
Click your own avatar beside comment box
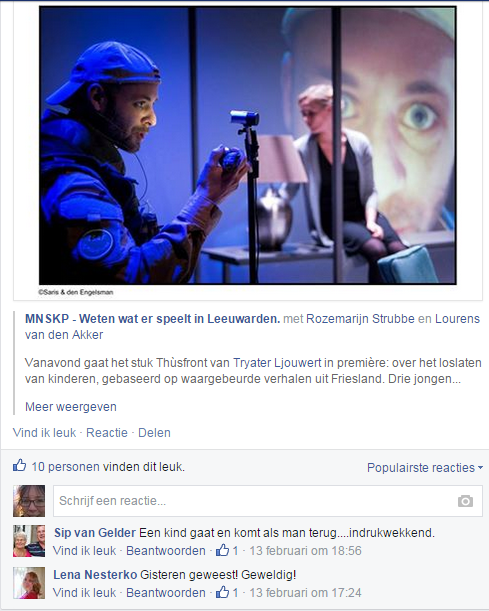pos(29,501)
